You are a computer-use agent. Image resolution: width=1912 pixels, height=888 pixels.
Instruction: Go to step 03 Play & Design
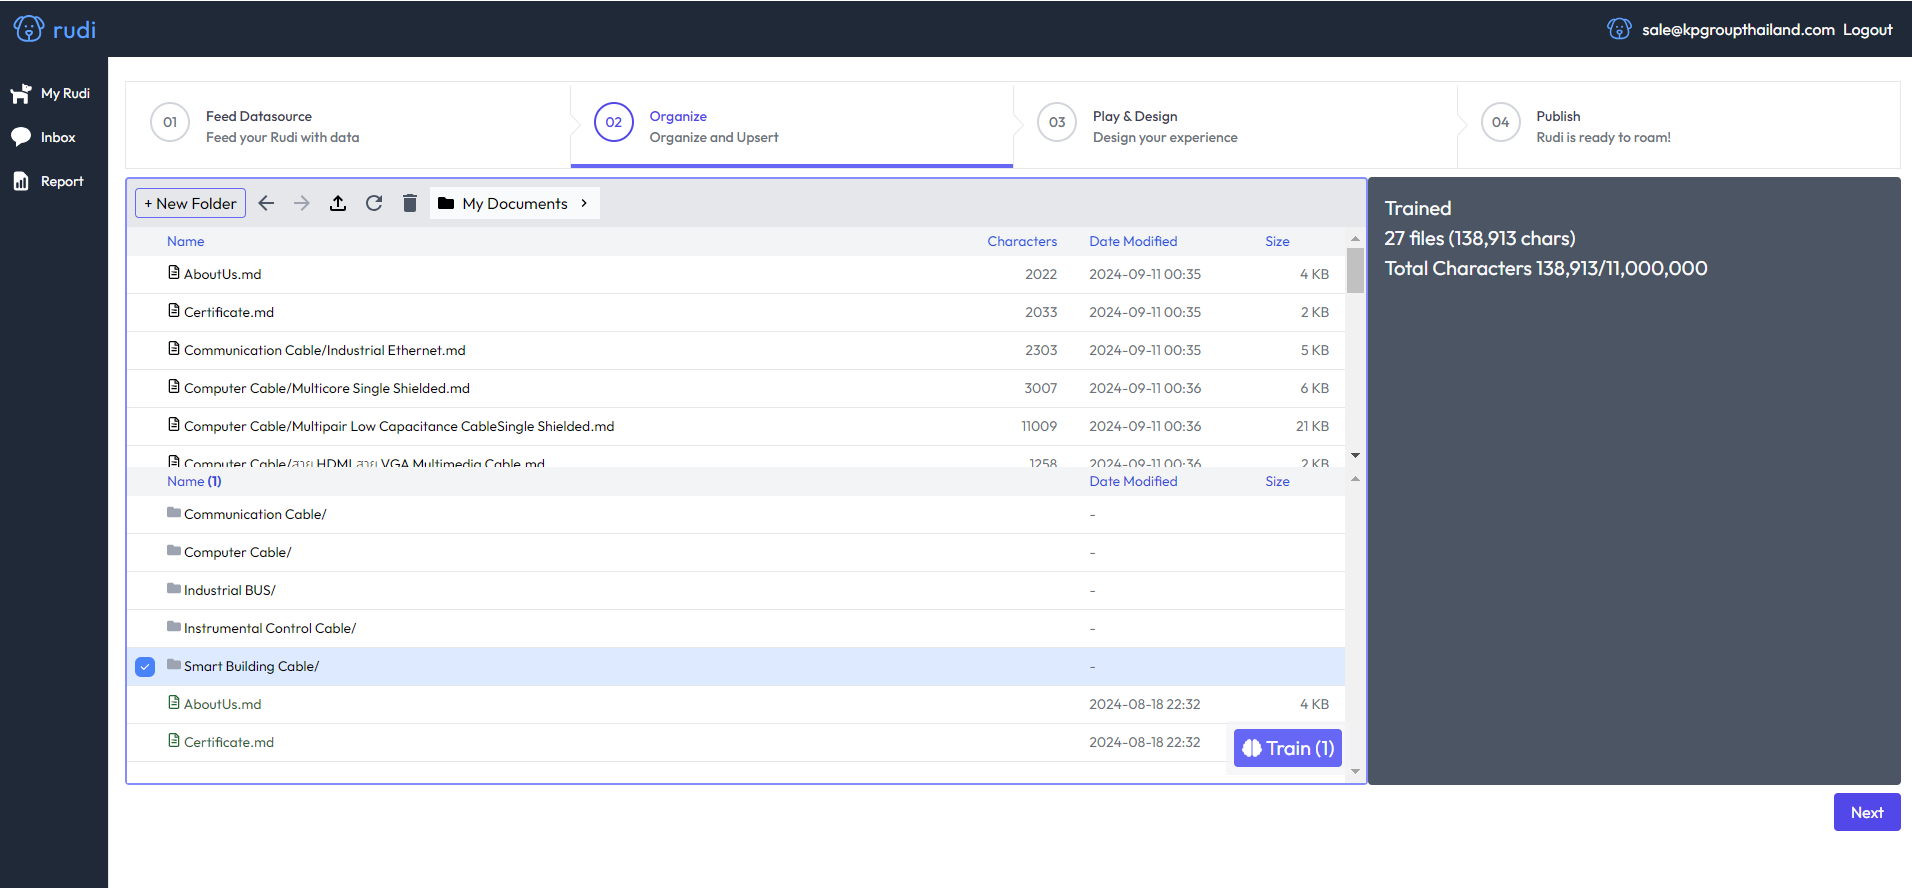tap(1235, 125)
